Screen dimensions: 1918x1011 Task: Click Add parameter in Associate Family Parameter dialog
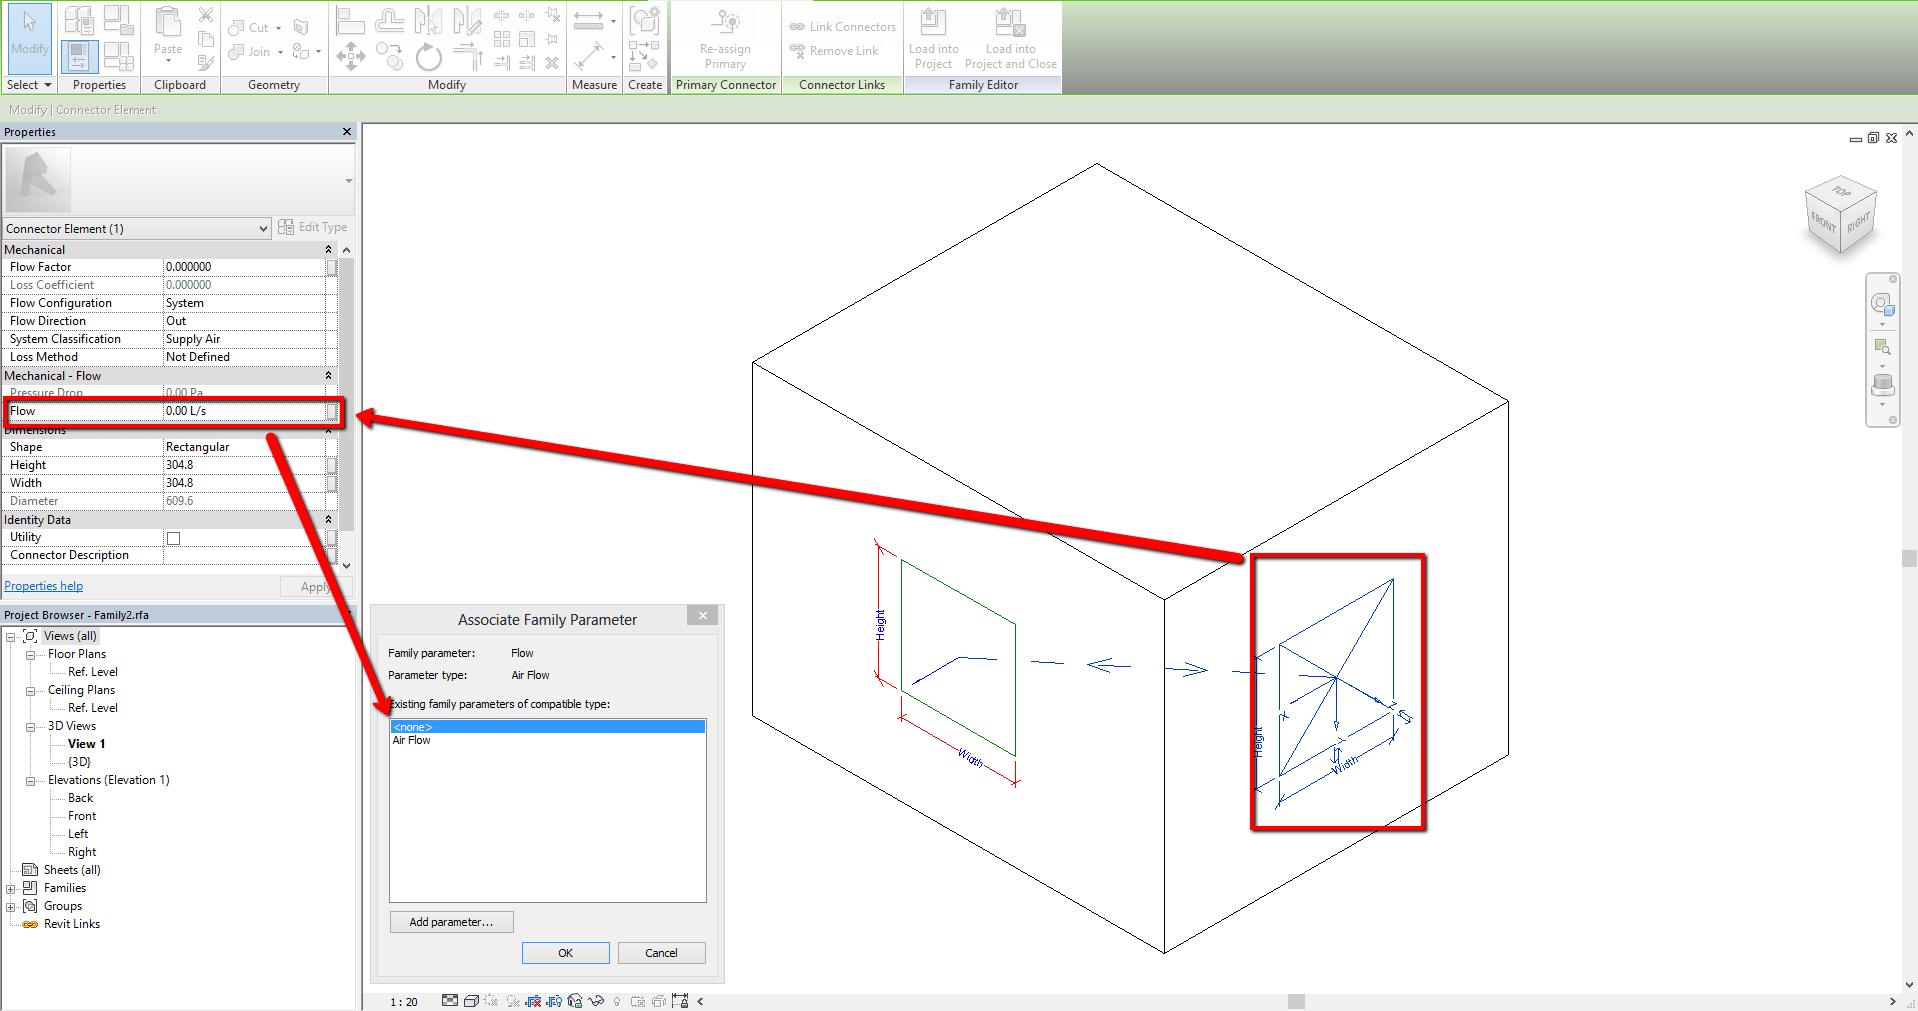point(451,921)
